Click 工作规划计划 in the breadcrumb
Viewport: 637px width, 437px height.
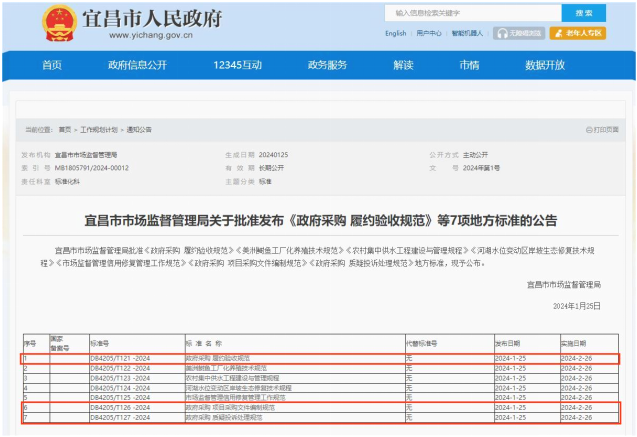(99, 130)
